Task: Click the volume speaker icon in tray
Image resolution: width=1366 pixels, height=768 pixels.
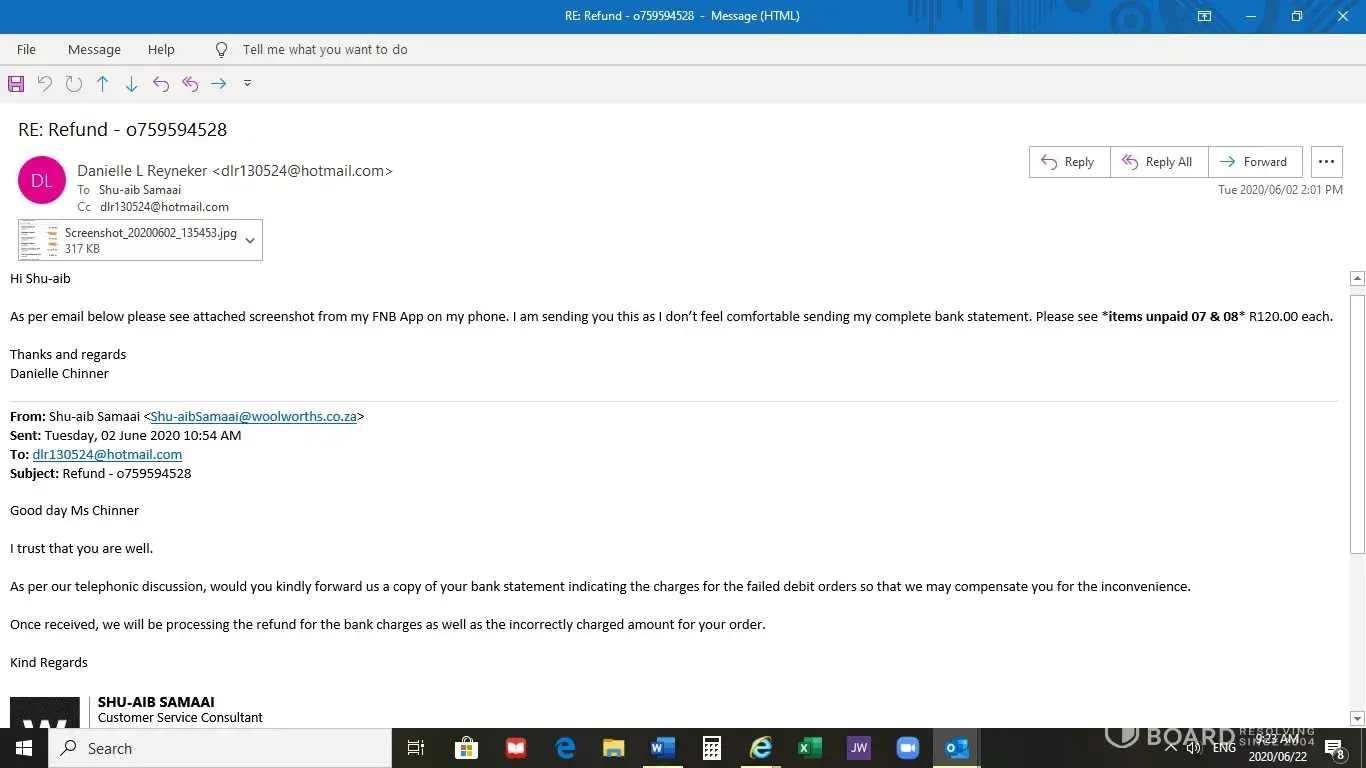Action: tap(1193, 748)
